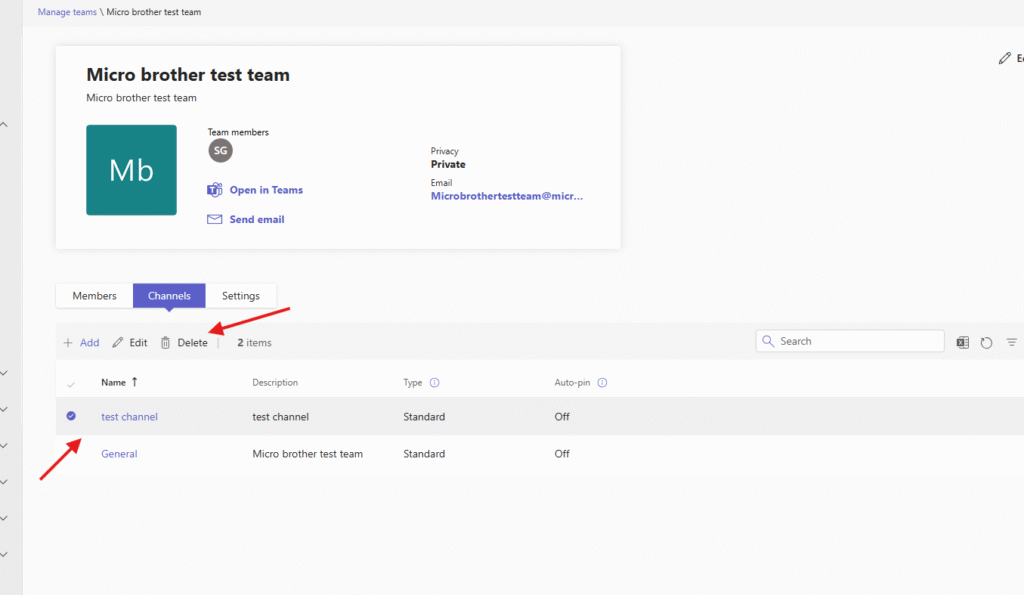Screen dimensions: 1024x595
Task: Add a new channel
Action: [81, 343]
